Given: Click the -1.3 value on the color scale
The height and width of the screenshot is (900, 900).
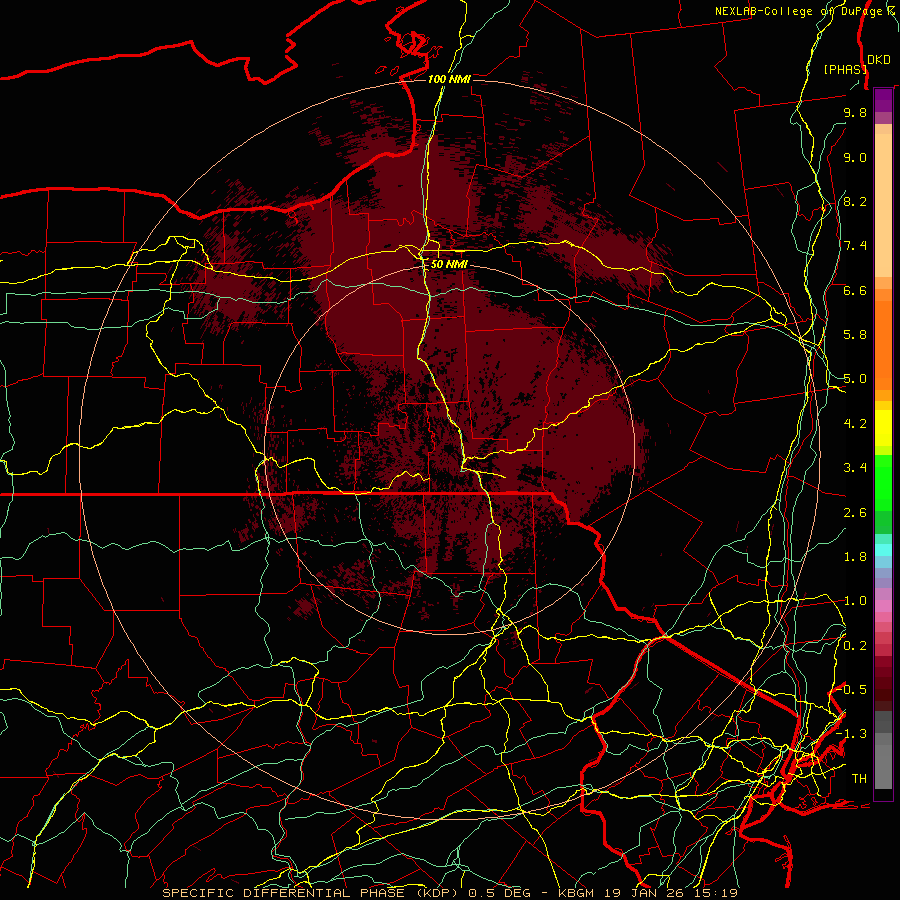Looking at the screenshot, I should pyautogui.click(x=851, y=734).
